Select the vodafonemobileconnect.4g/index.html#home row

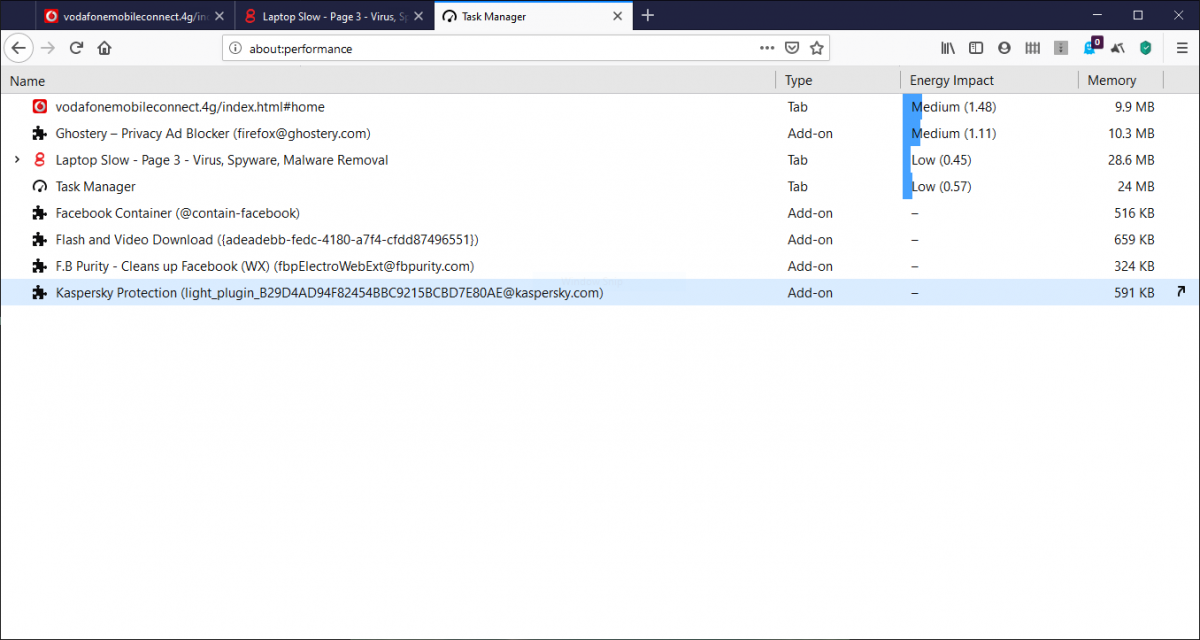[x=600, y=107]
